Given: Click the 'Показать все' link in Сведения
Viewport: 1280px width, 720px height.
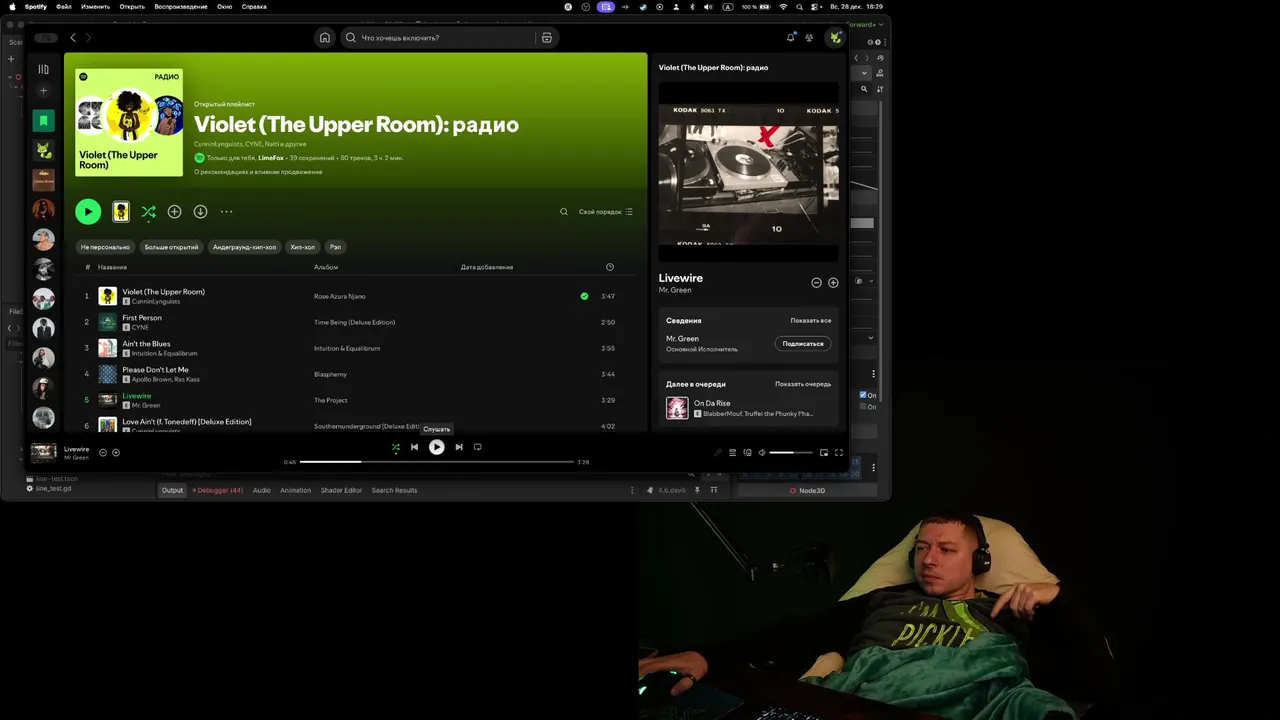Looking at the screenshot, I should click(811, 321).
